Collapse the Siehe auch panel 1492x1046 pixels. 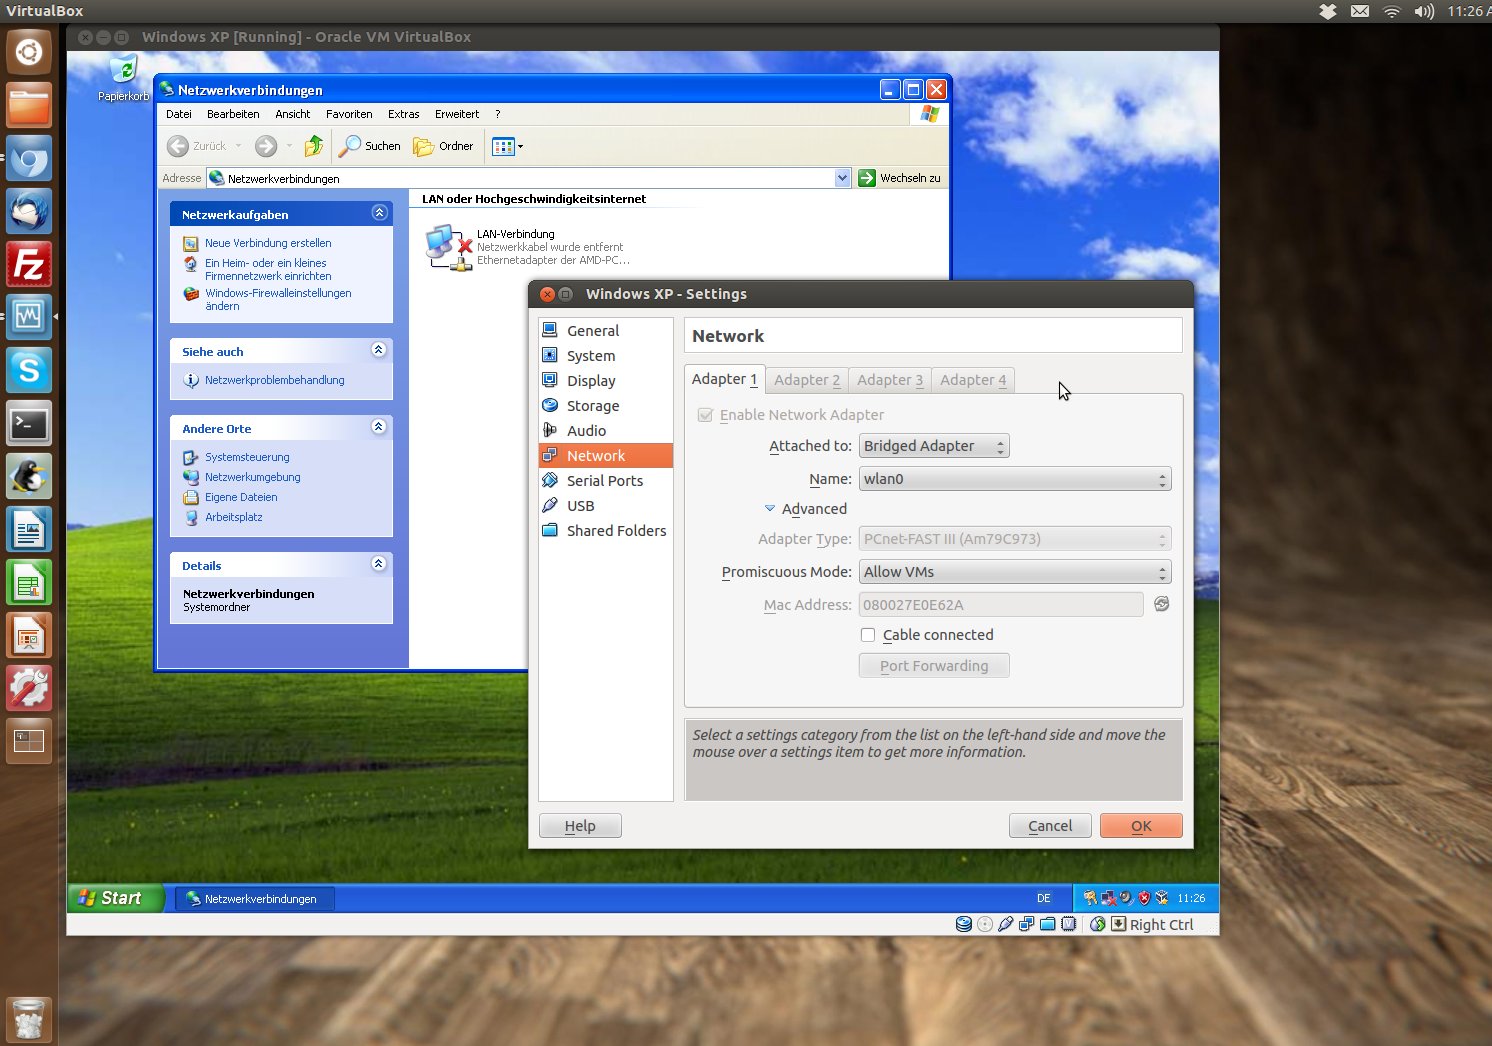tap(379, 349)
